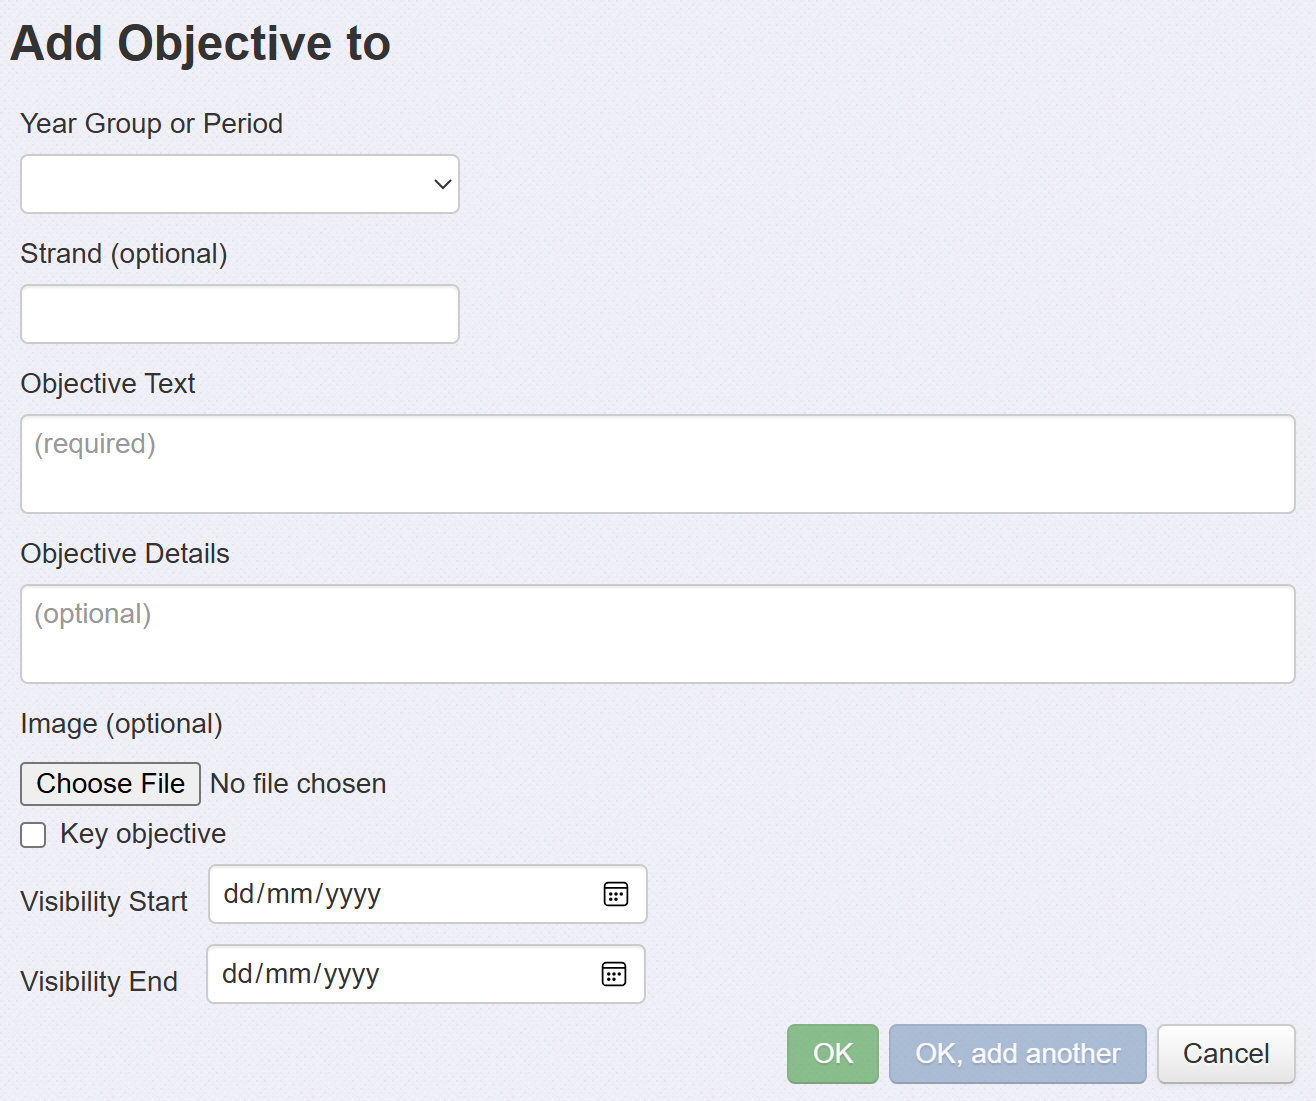Cancel the Add Objective form
The width and height of the screenshot is (1316, 1101).
point(1226,1054)
